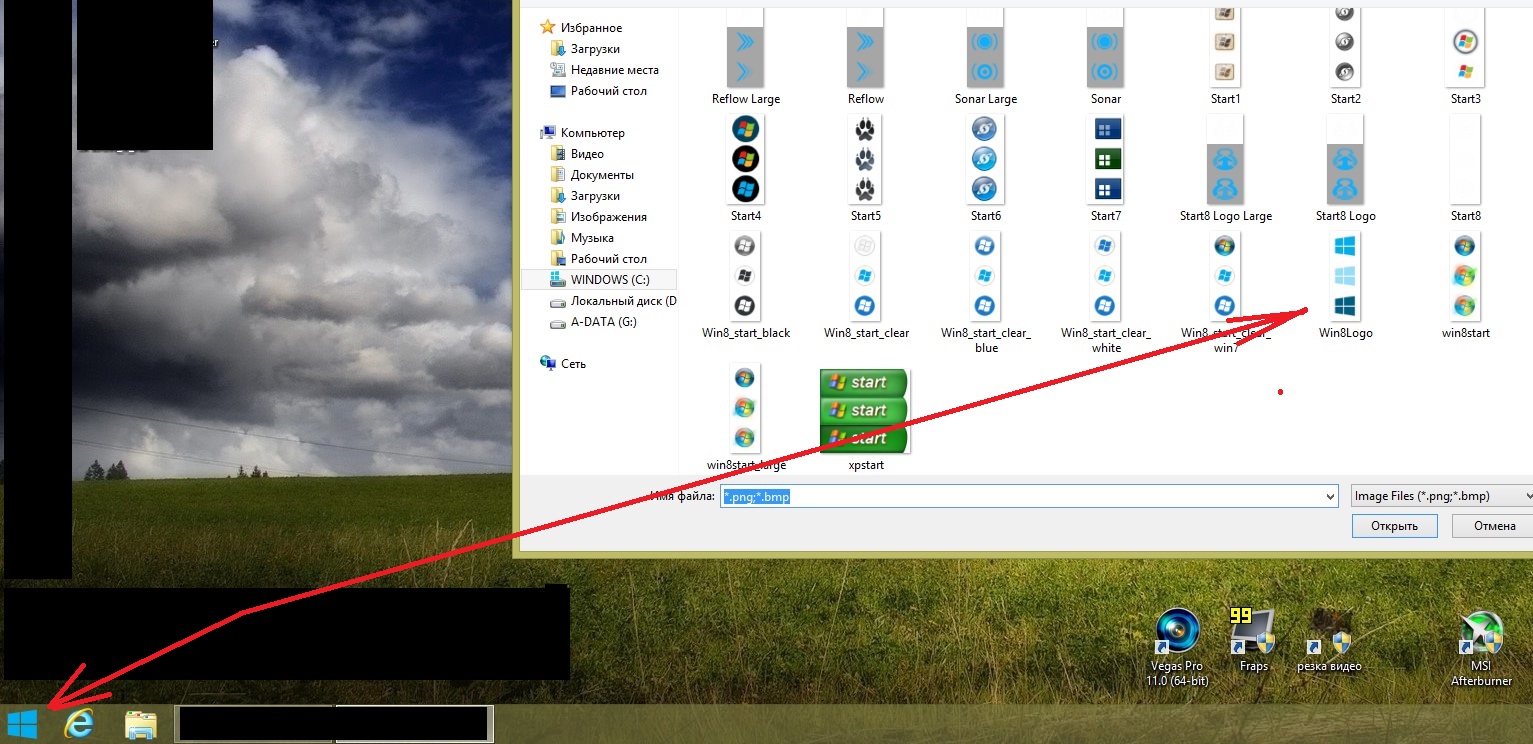1533x744 pixels.
Task: Select the Start8 Logo file
Action: [1346, 168]
